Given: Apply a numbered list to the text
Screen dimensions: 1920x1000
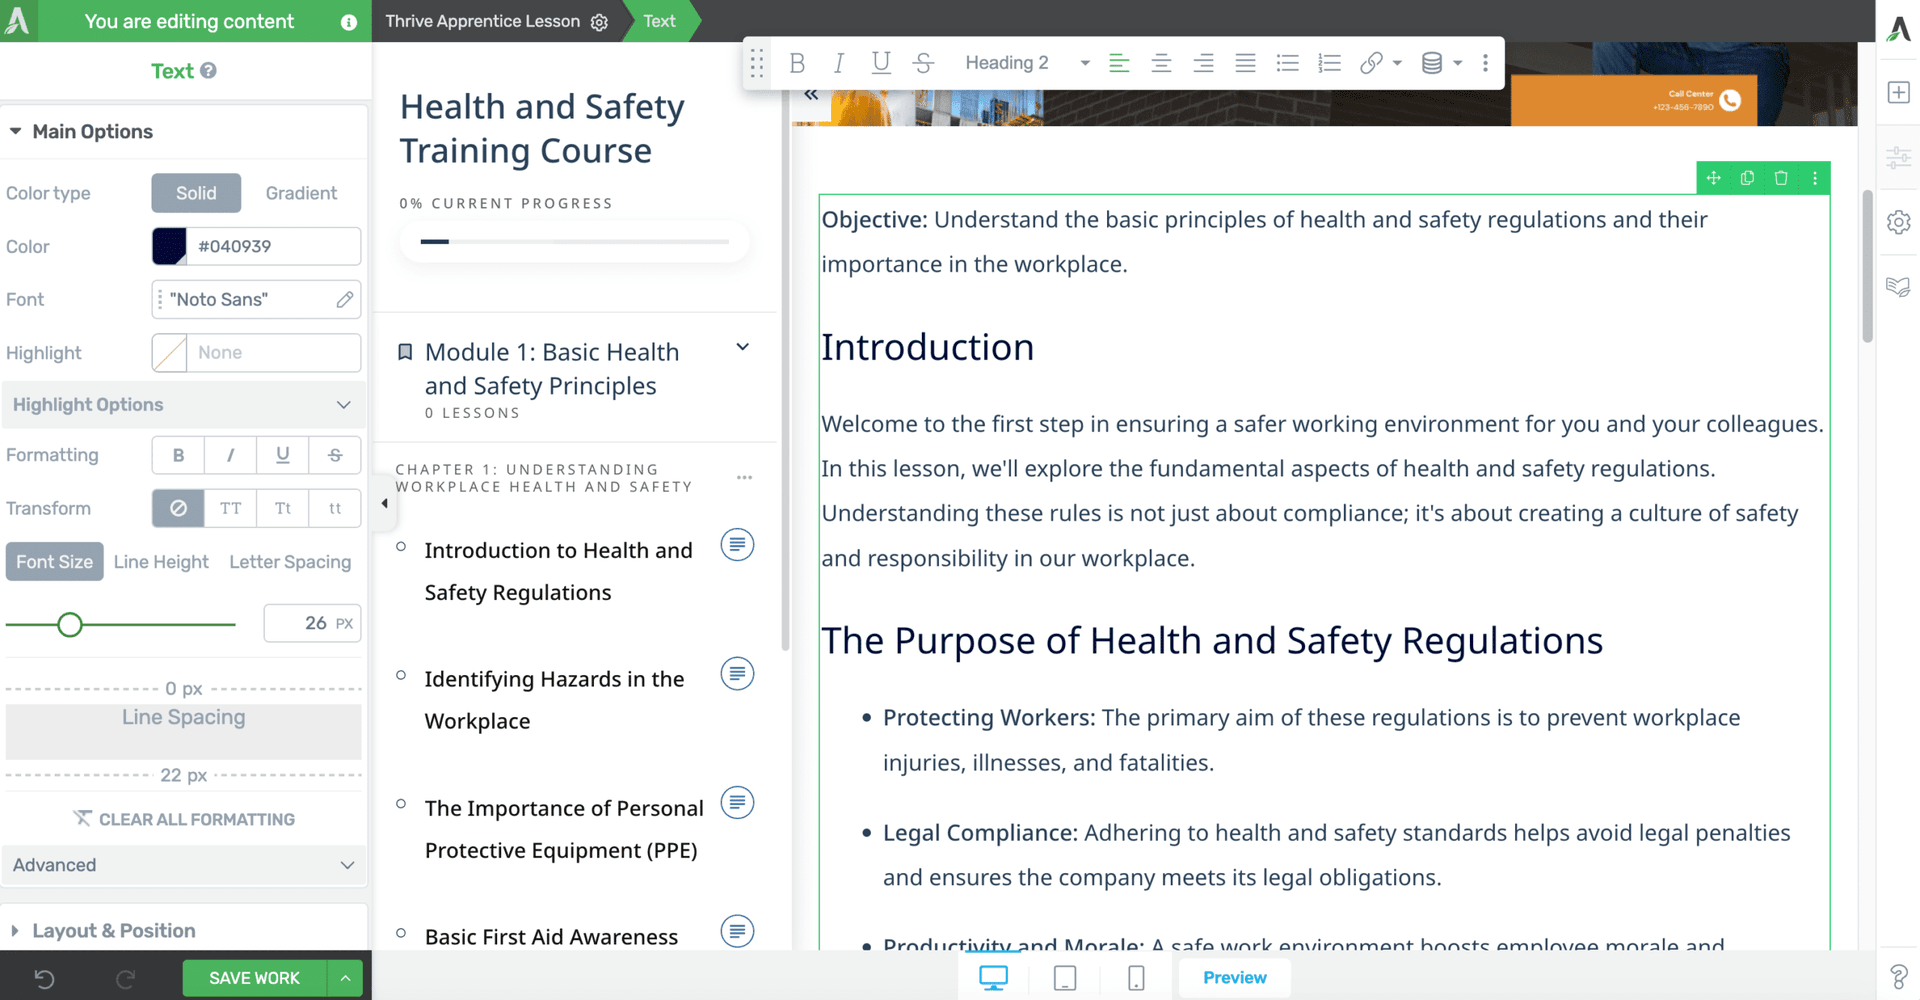Looking at the screenshot, I should pos(1329,62).
